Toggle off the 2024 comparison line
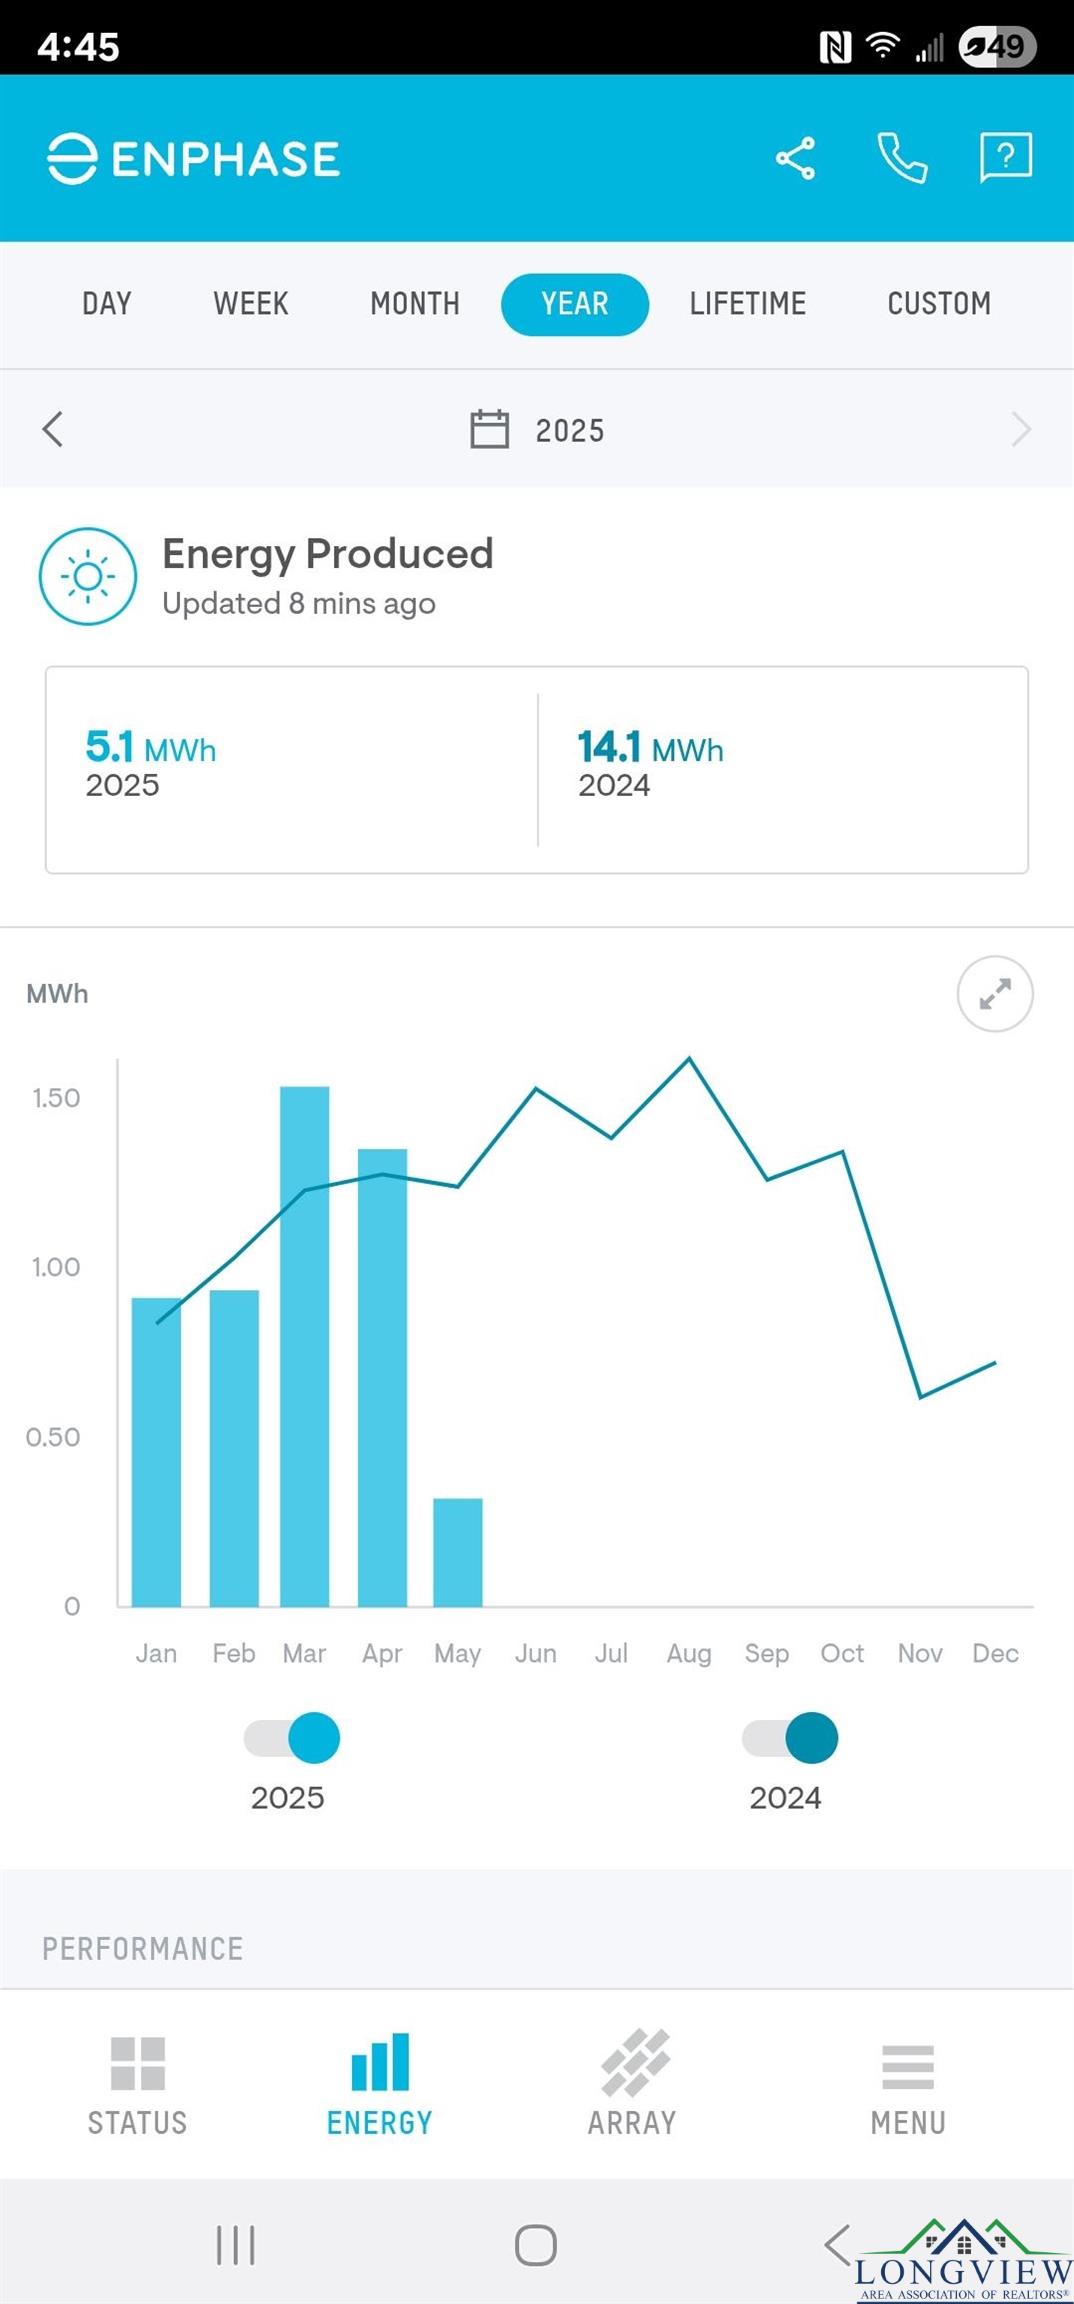 pos(790,1738)
